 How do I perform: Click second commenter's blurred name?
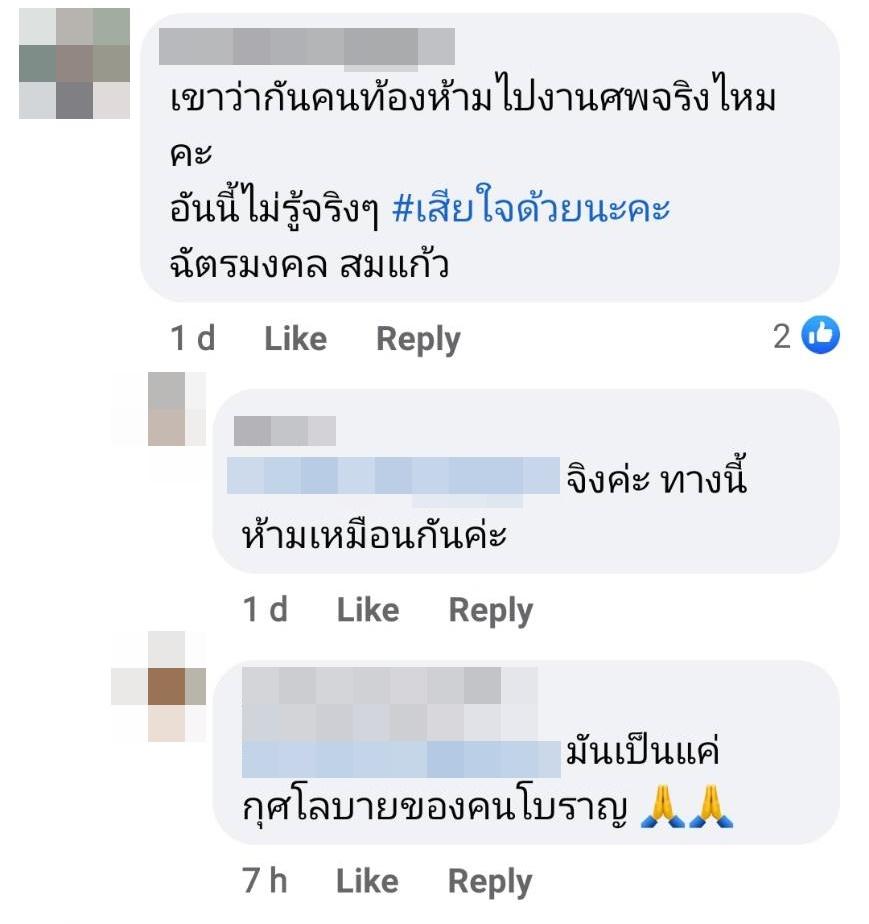(x=285, y=430)
